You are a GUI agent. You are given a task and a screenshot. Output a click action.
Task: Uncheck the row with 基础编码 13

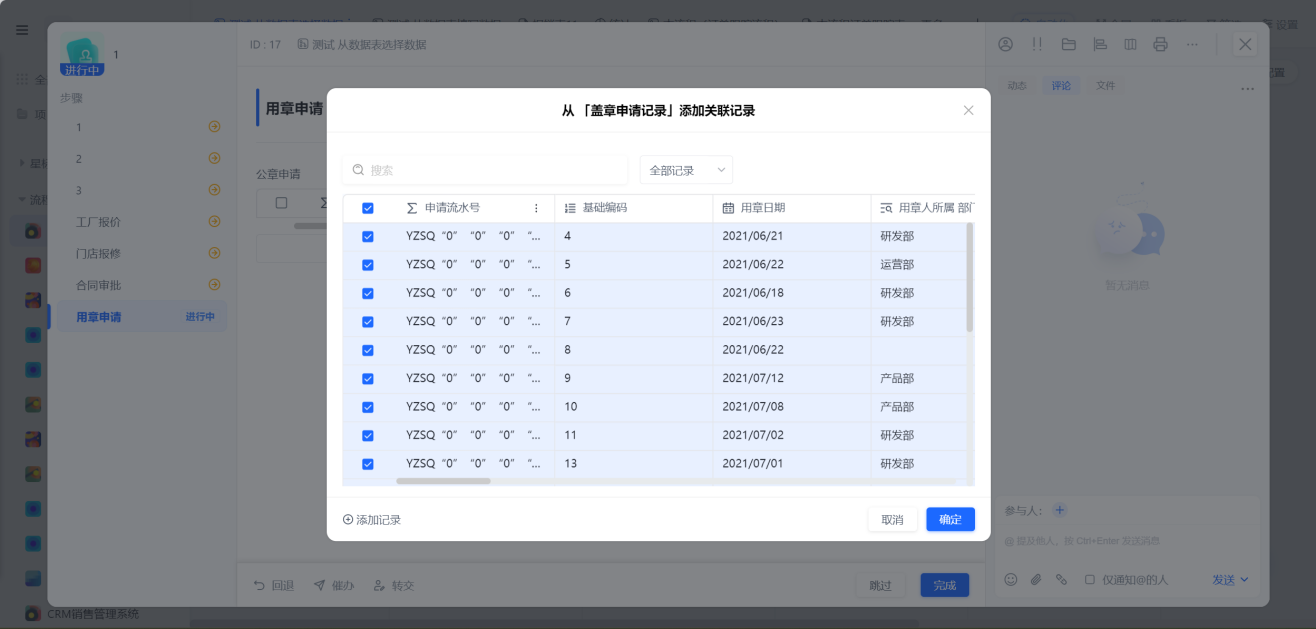(x=368, y=464)
